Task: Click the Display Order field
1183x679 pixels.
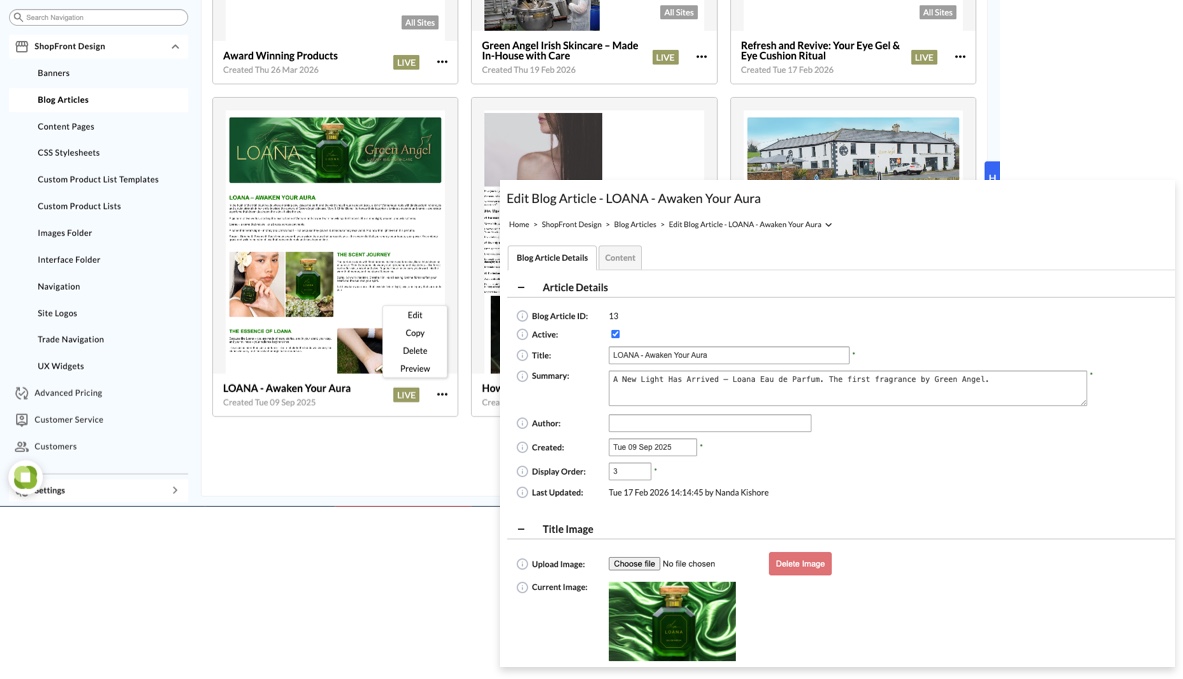Action: click(x=630, y=472)
